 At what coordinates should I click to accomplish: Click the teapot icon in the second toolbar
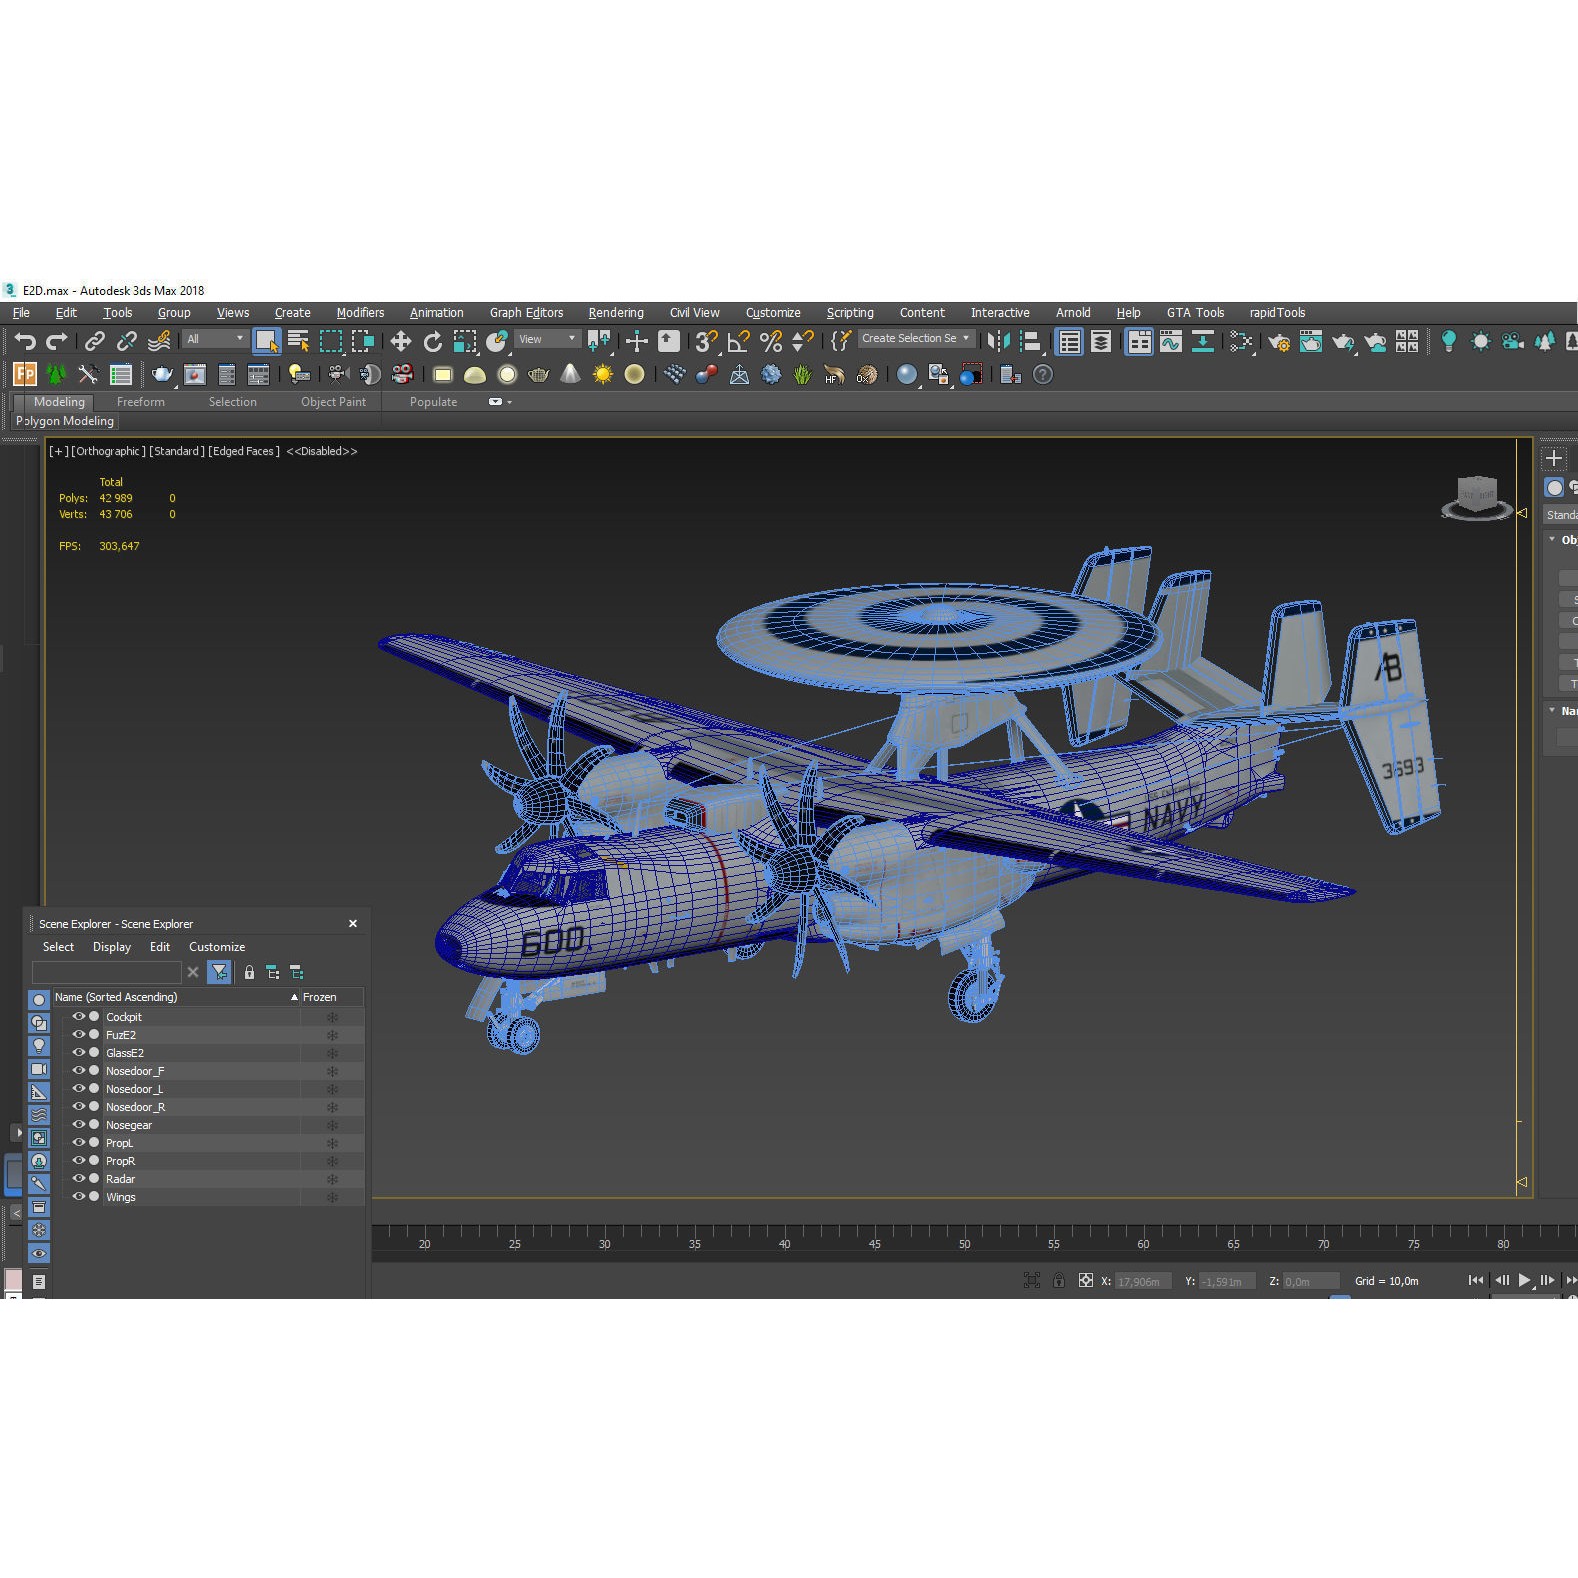(x=162, y=375)
